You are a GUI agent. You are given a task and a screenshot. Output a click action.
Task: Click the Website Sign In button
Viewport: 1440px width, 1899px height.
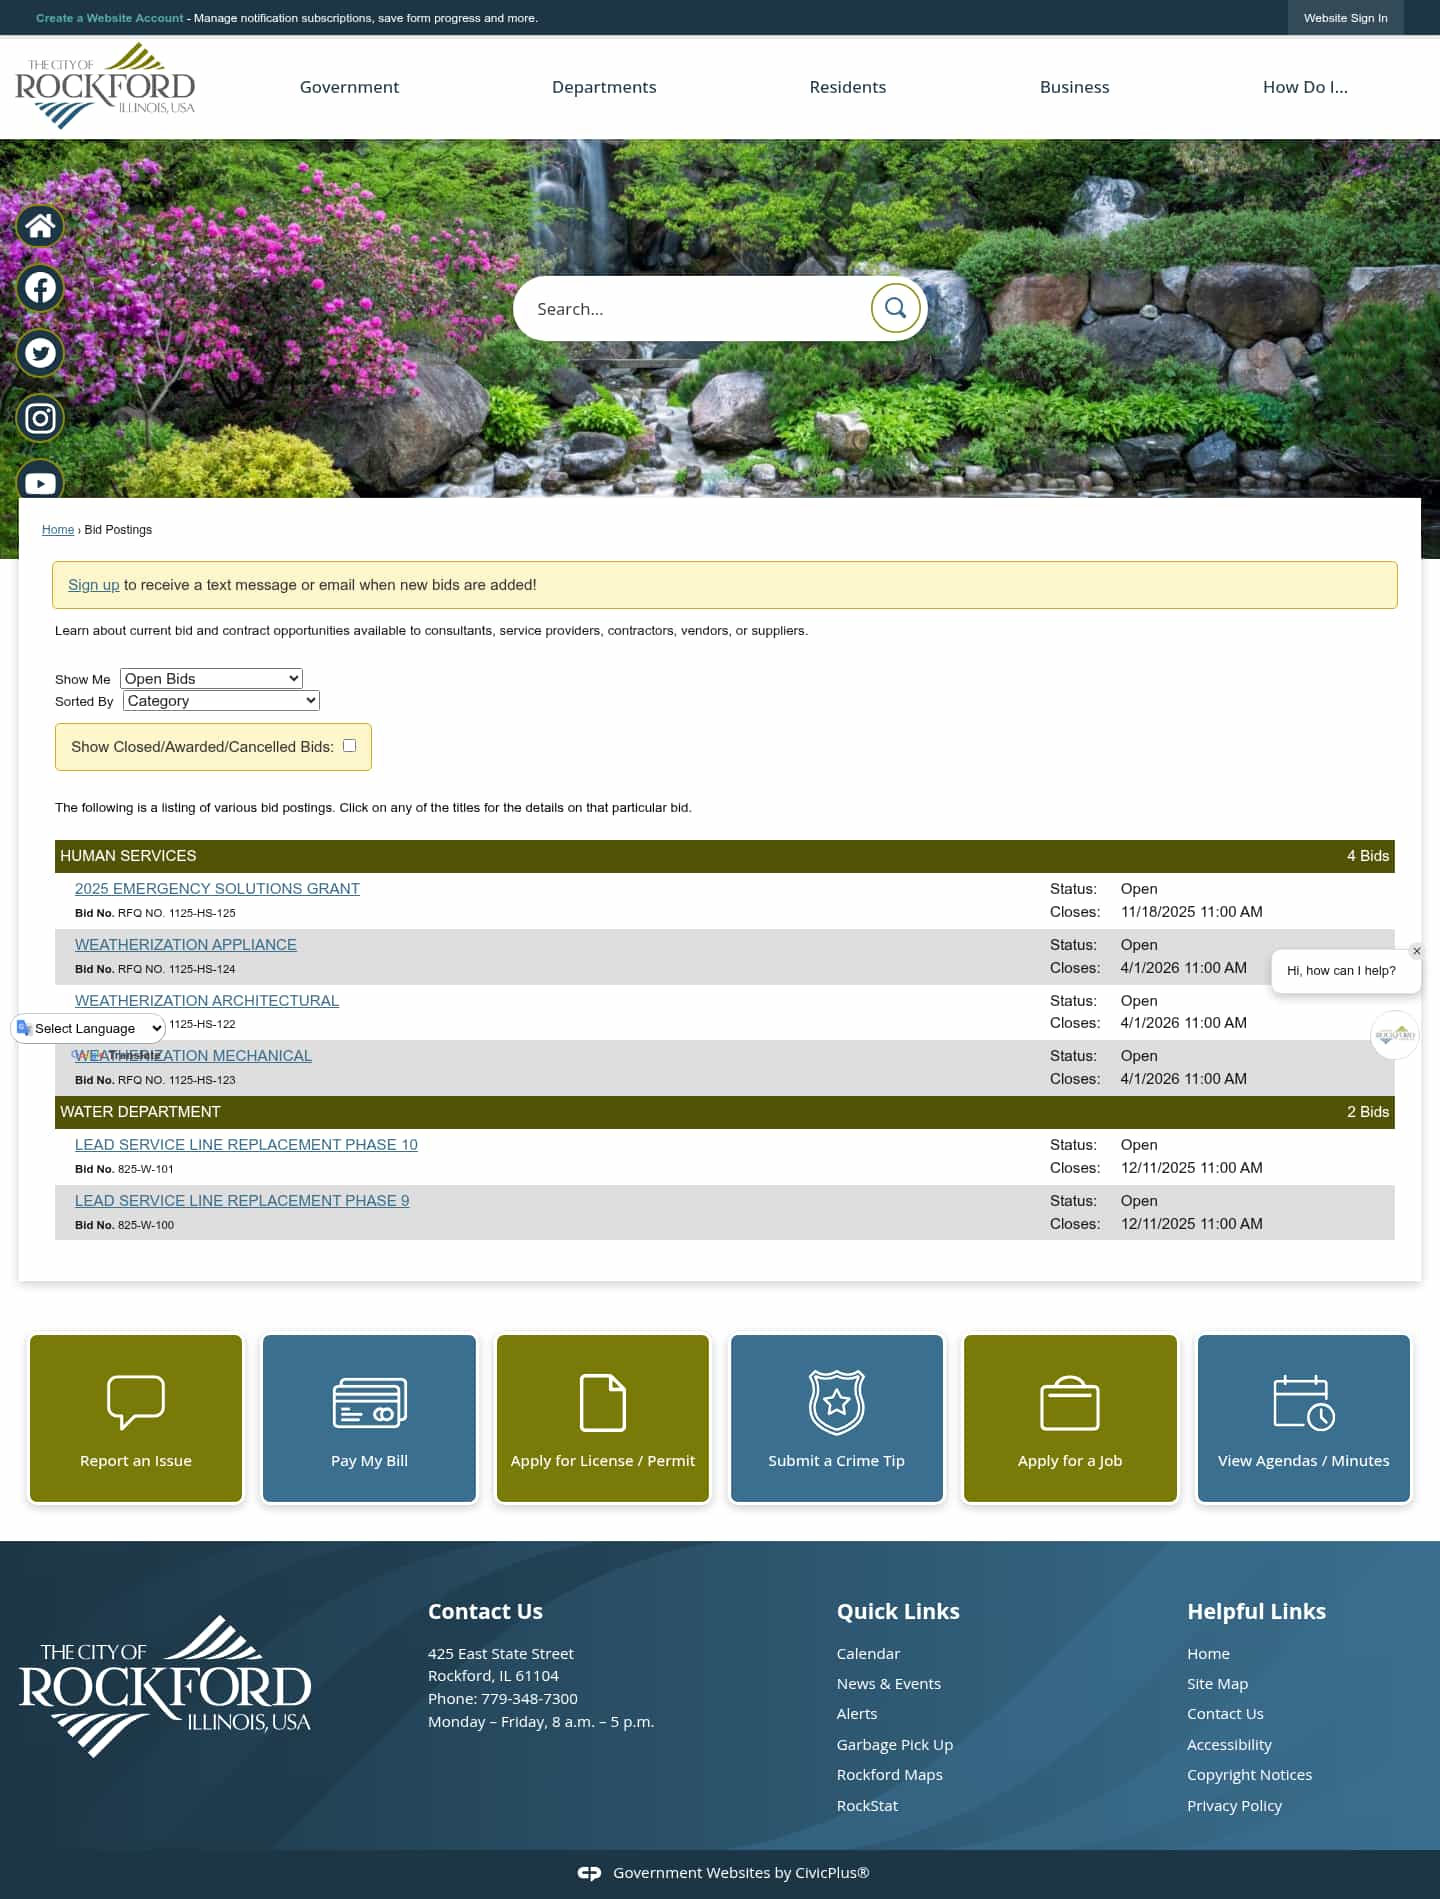point(1346,18)
